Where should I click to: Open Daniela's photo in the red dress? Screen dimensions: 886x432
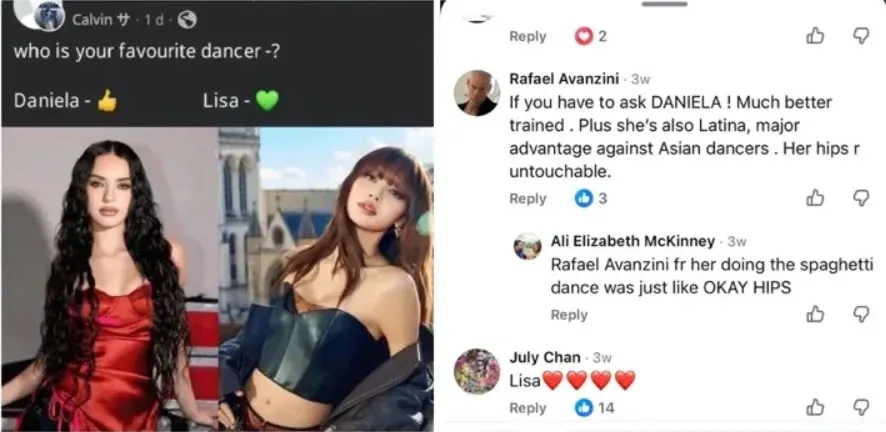[x=110, y=279]
